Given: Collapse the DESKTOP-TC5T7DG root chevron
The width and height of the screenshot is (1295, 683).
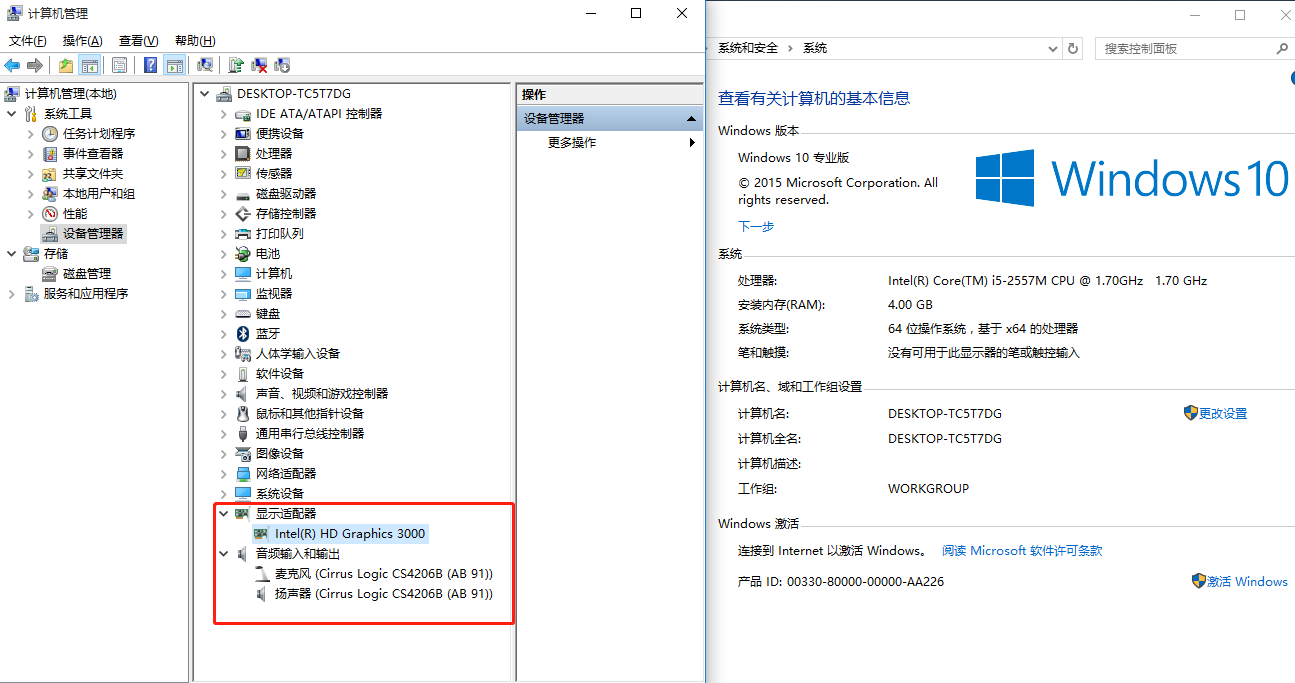Looking at the screenshot, I should pyautogui.click(x=204, y=93).
